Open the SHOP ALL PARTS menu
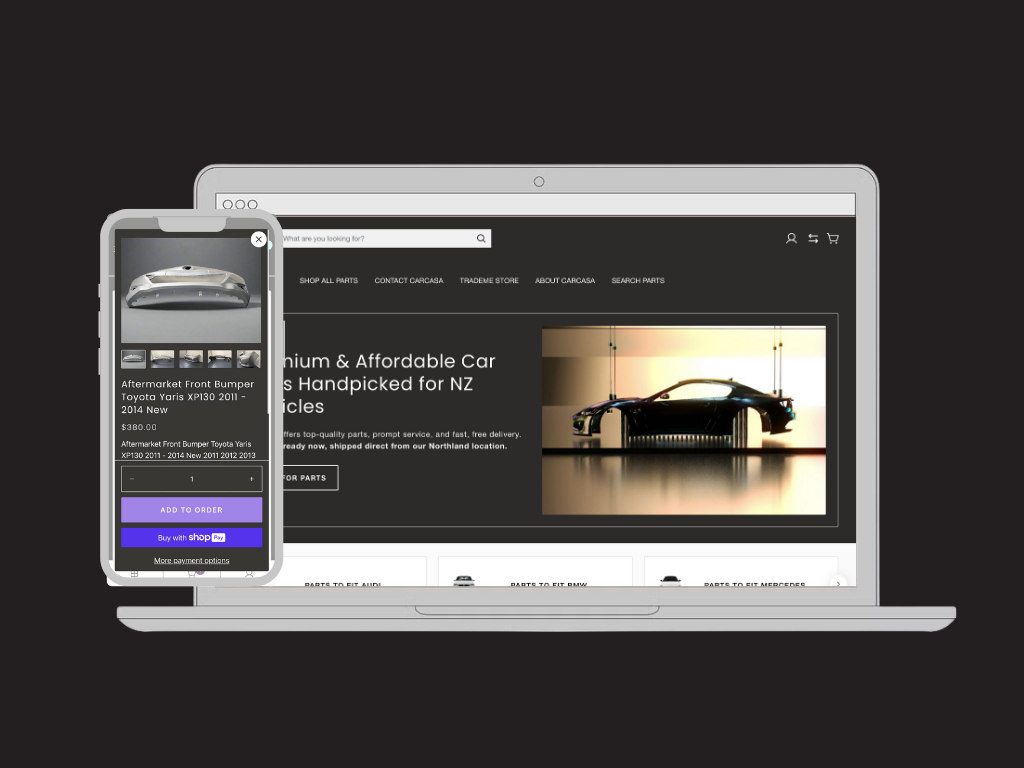The width and height of the screenshot is (1024, 768). click(328, 281)
